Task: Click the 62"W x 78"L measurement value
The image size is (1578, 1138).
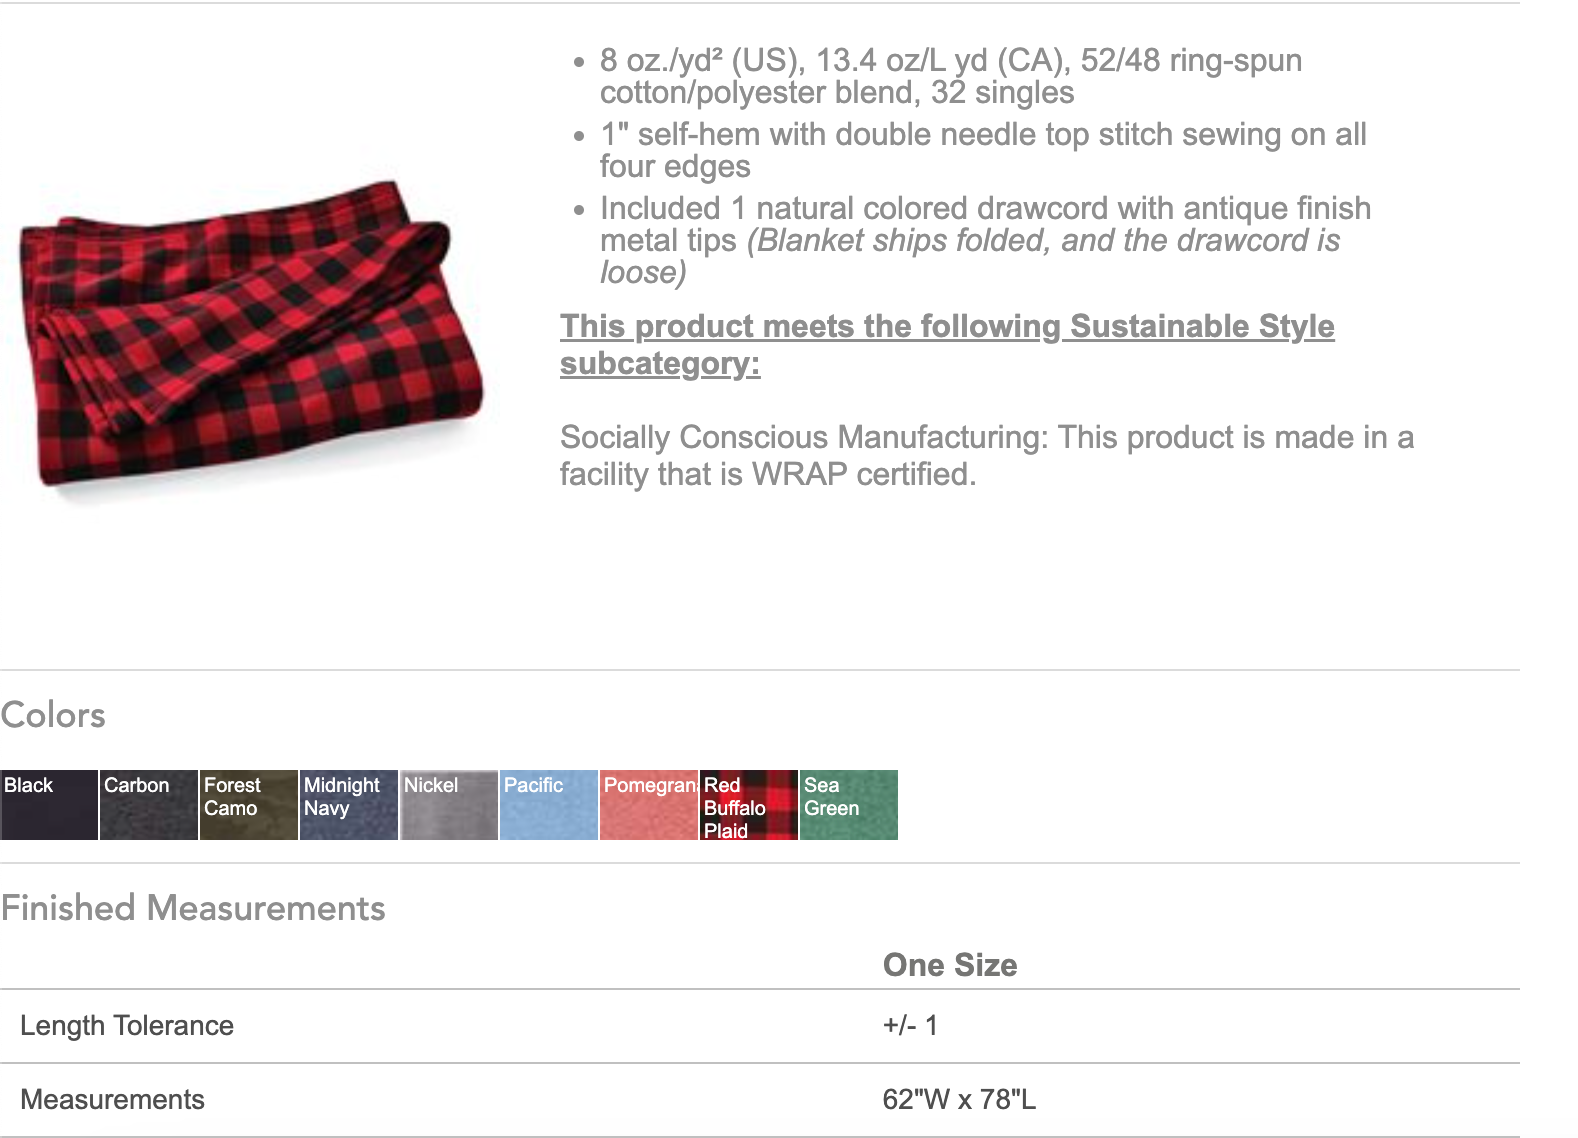Action: [959, 1100]
